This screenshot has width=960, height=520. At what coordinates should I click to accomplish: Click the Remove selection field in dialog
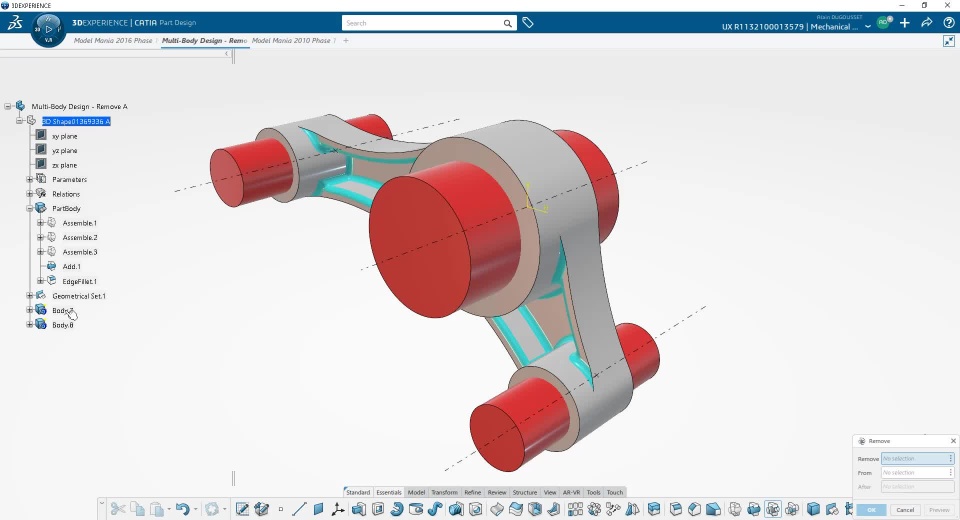pos(917,458)
